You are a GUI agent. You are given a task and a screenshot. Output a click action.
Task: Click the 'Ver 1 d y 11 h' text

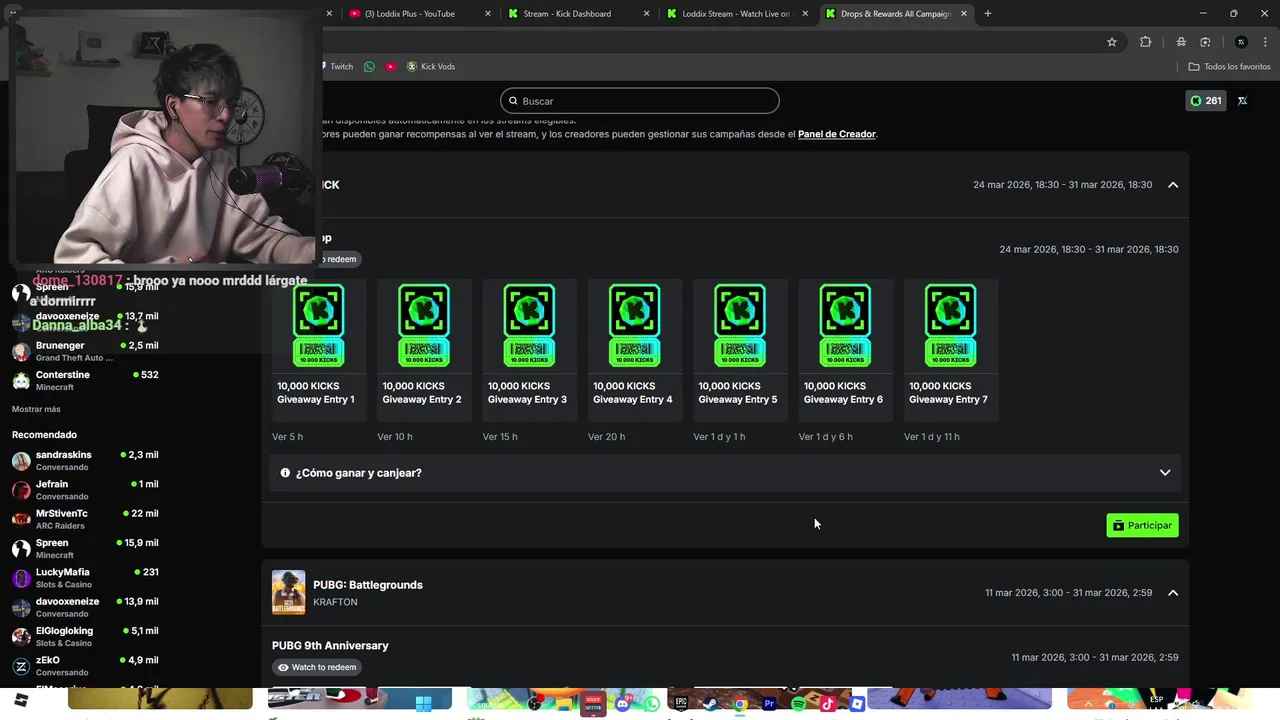click(x=932, y=437)
